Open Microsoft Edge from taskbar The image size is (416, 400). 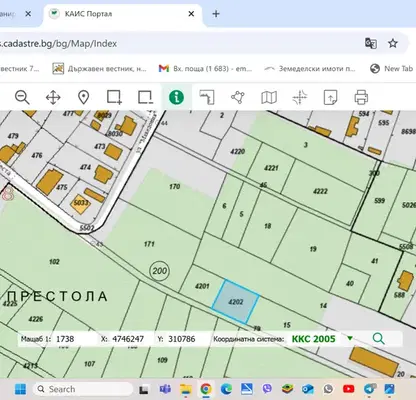pos(227,389)
